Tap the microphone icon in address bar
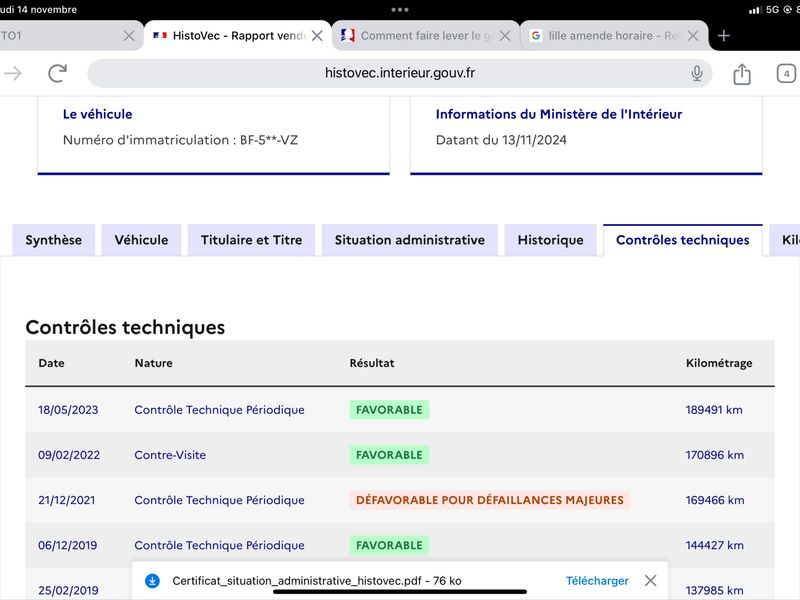800x600 pixels. point(696,73)
